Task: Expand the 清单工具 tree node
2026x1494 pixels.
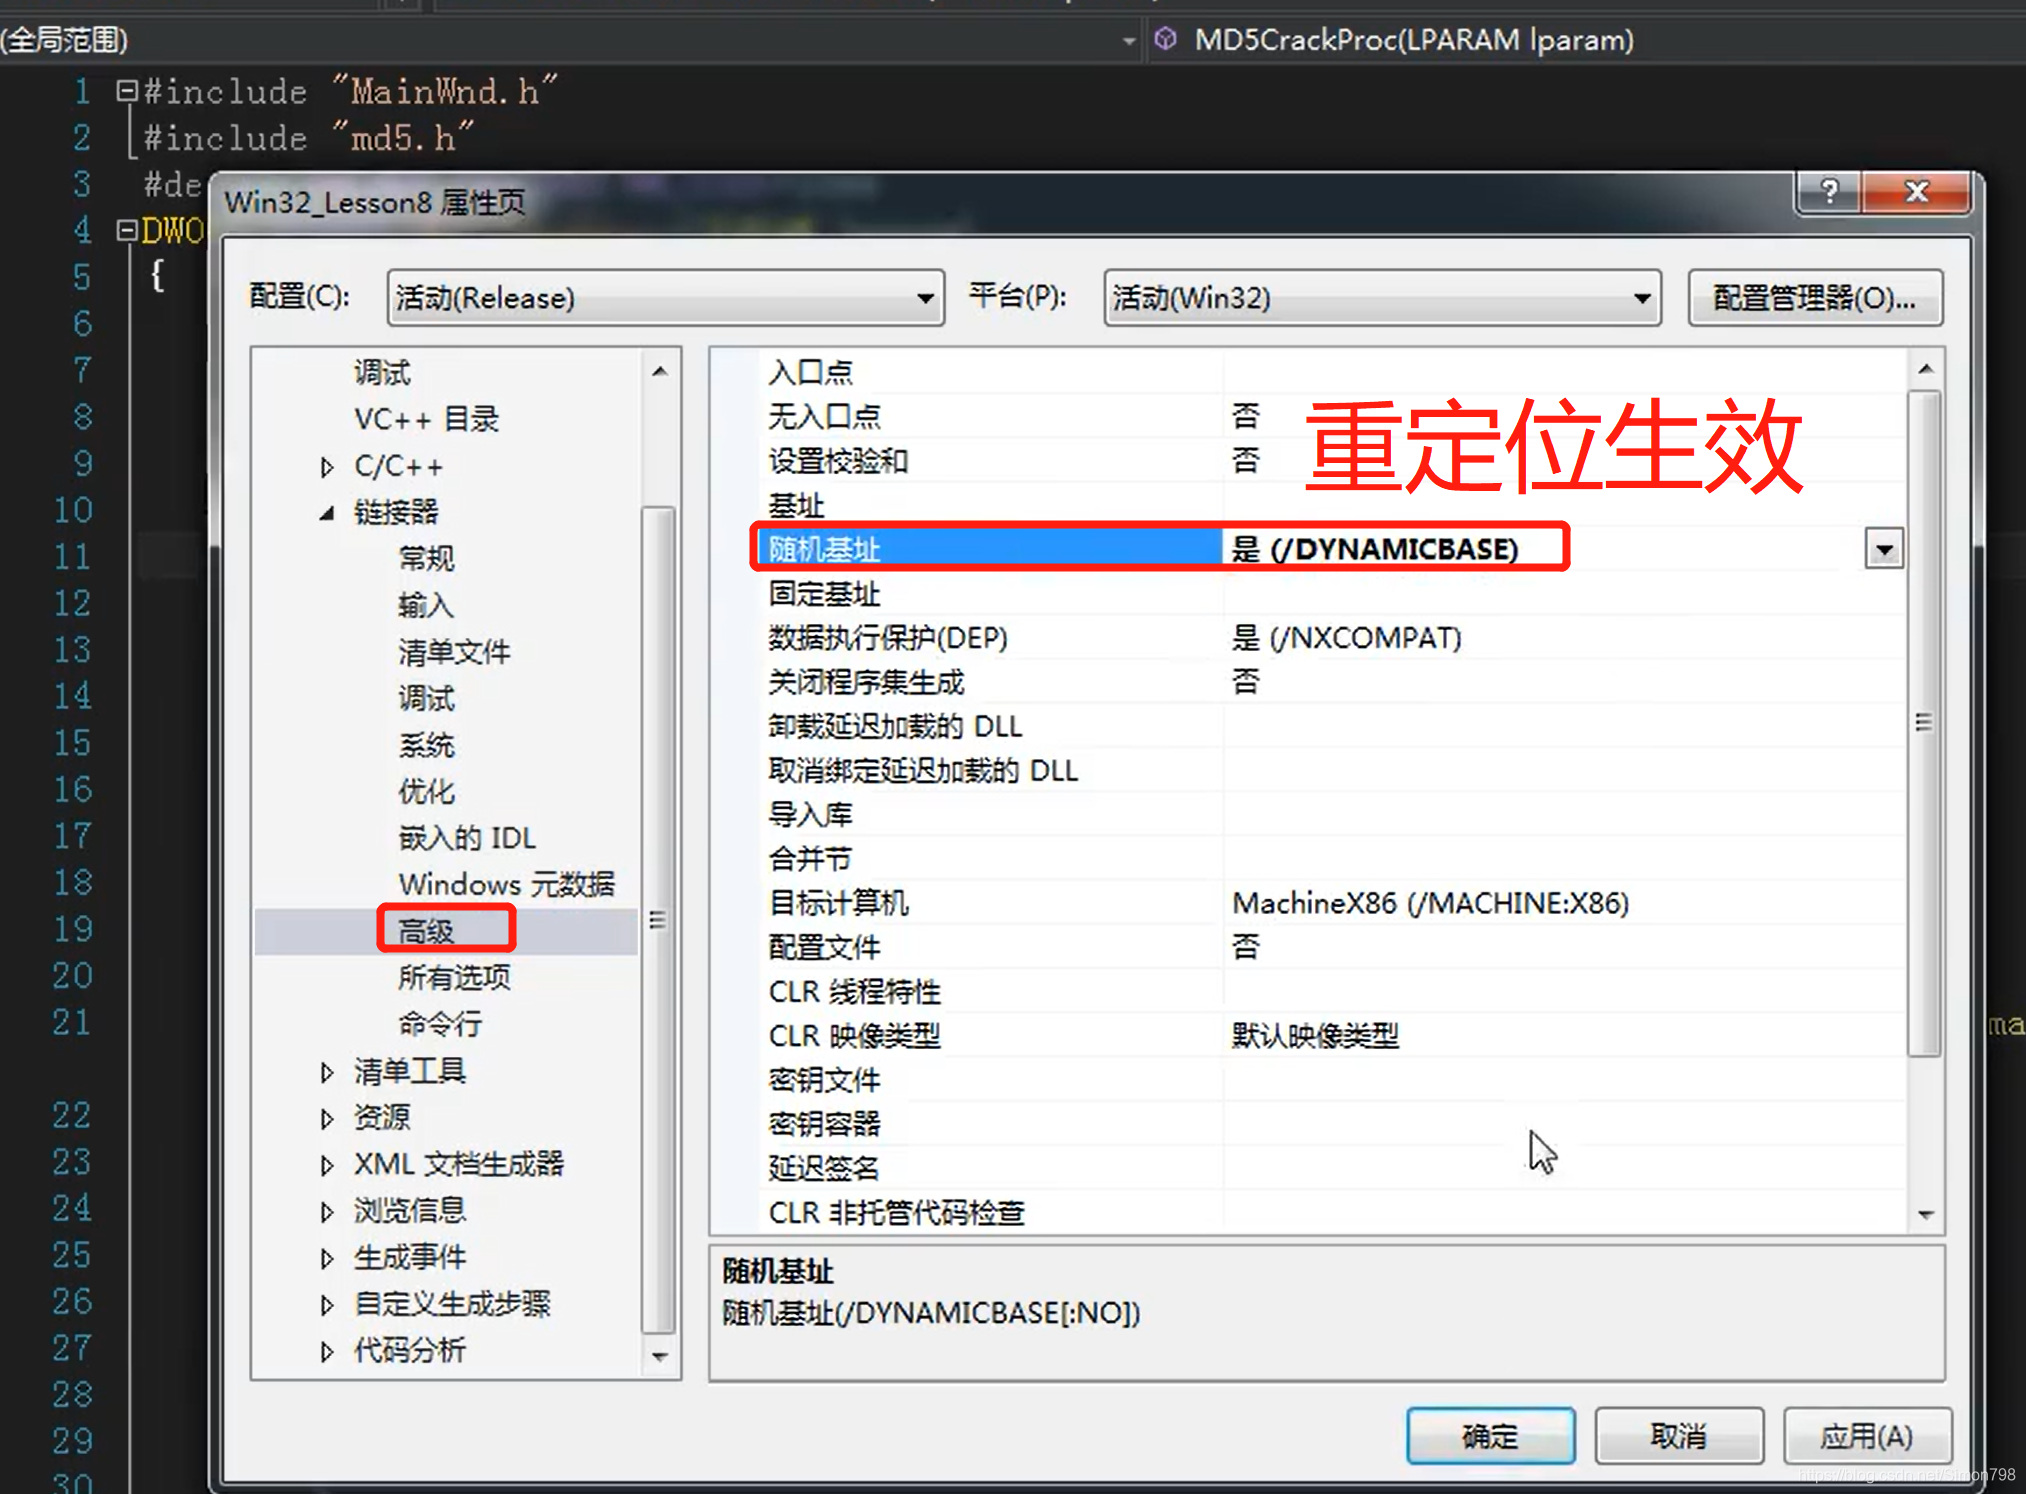Action: [x=327, y=1072]
